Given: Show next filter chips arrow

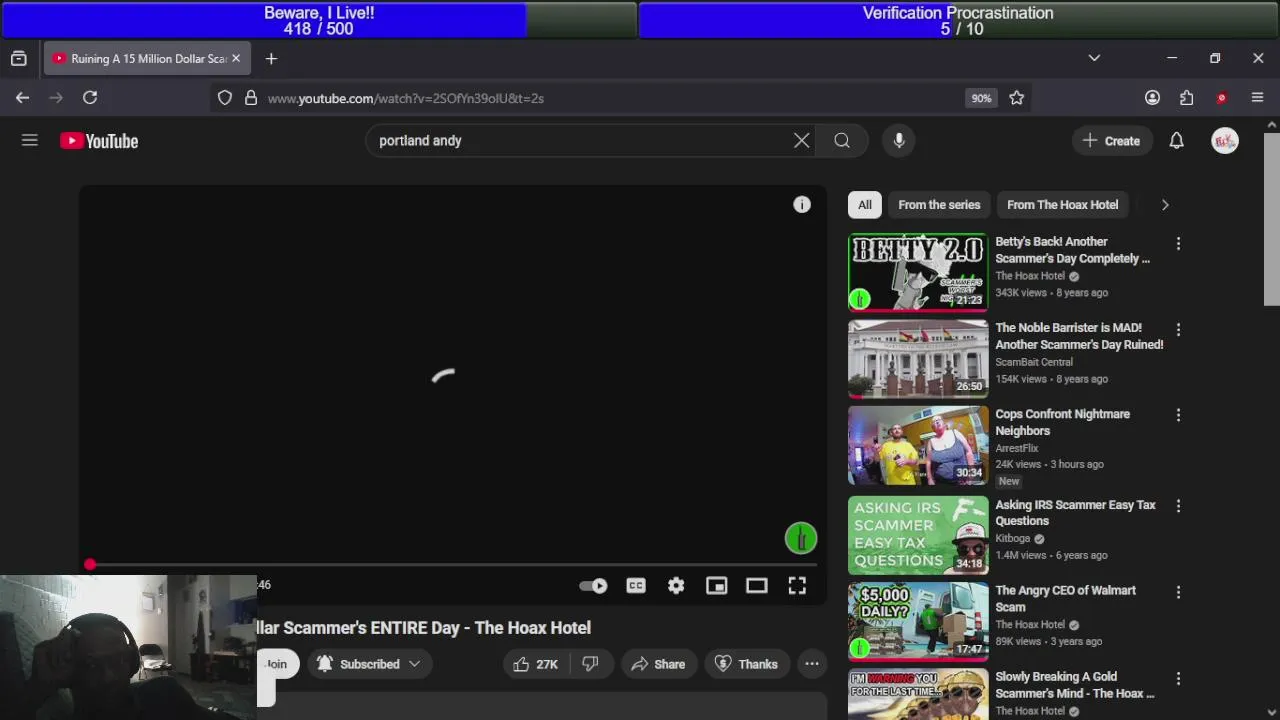Looking at the screenshot, I should (1165, 205).
